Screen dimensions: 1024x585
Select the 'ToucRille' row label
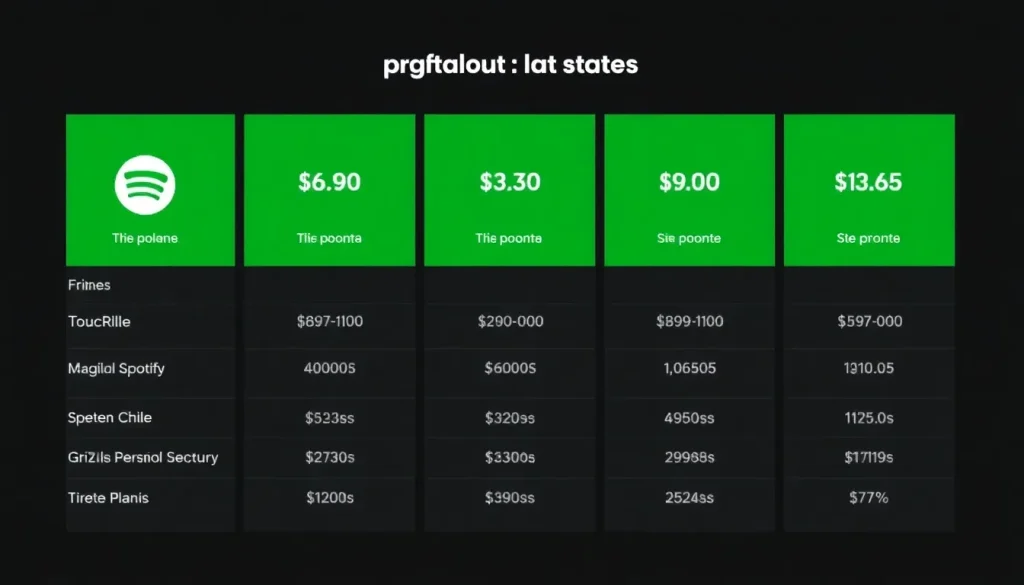pos(99,321)
